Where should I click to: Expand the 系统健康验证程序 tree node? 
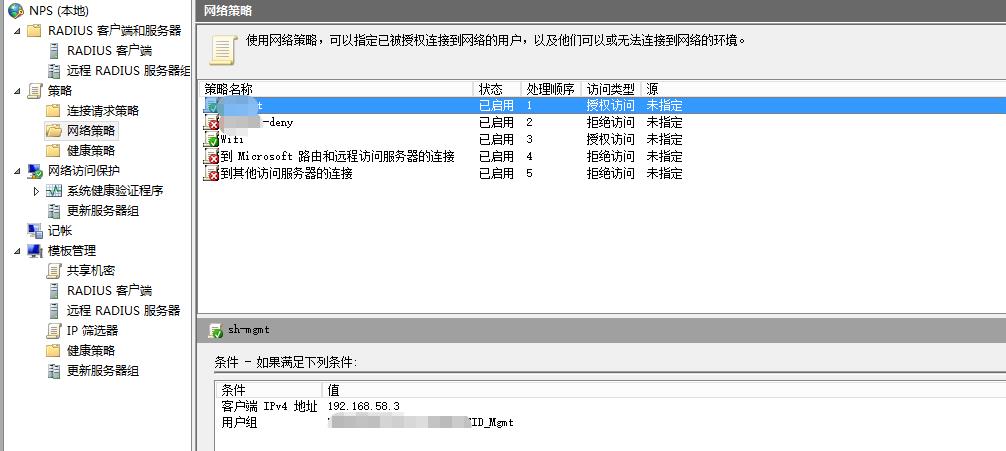[x=37, y=191]
